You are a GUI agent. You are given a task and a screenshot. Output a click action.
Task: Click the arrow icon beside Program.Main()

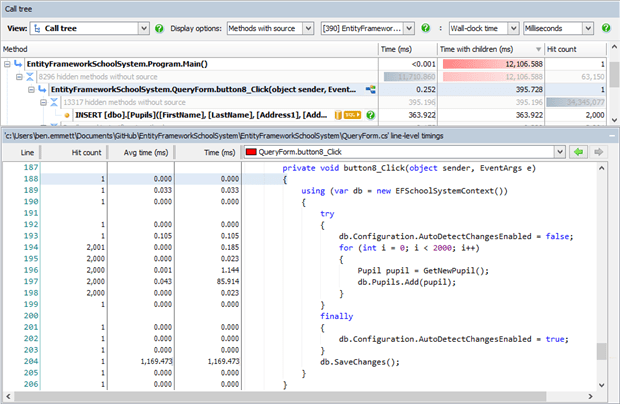click(18, 64)
